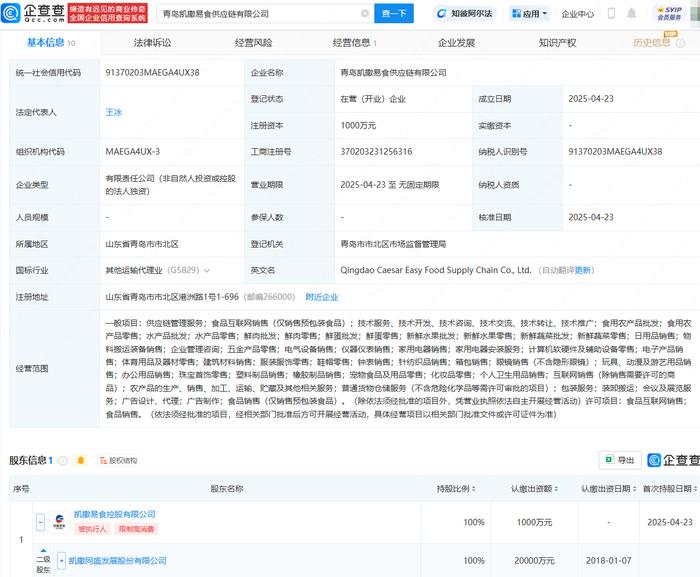Switch to the 经营风险 tab

[253, 43]
